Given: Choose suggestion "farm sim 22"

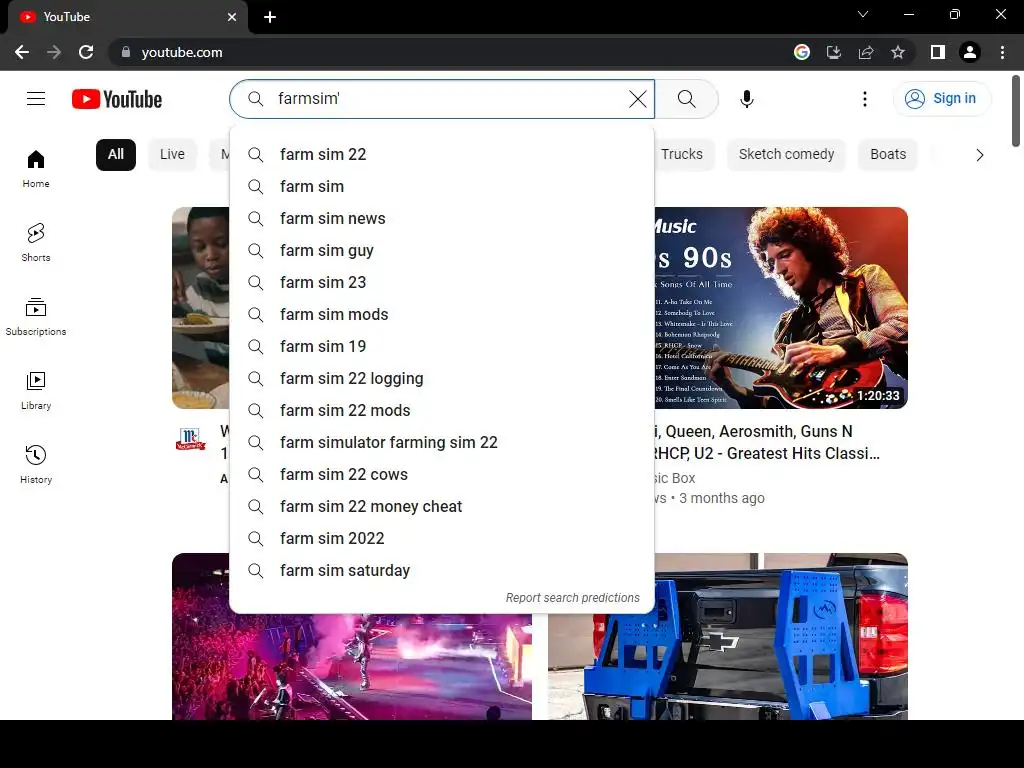Looking at the screenshot, I should (441, 155).
